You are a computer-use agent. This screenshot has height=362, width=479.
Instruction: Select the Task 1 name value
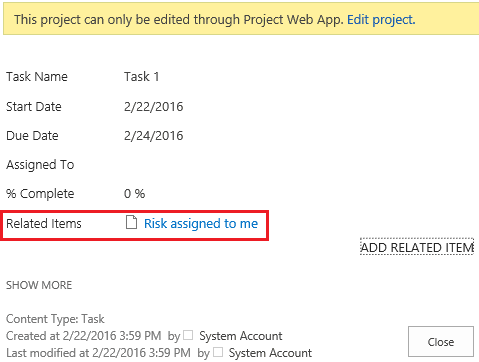point(142,77)
